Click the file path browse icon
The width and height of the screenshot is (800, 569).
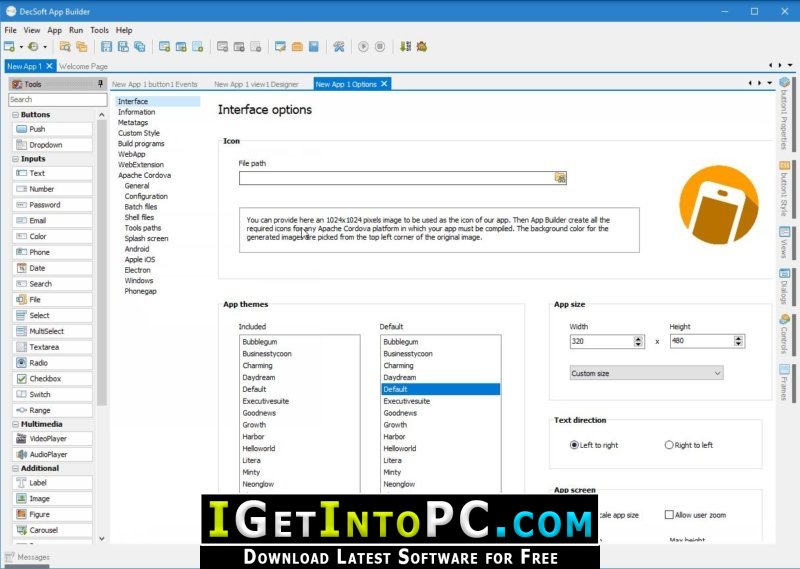560,178
